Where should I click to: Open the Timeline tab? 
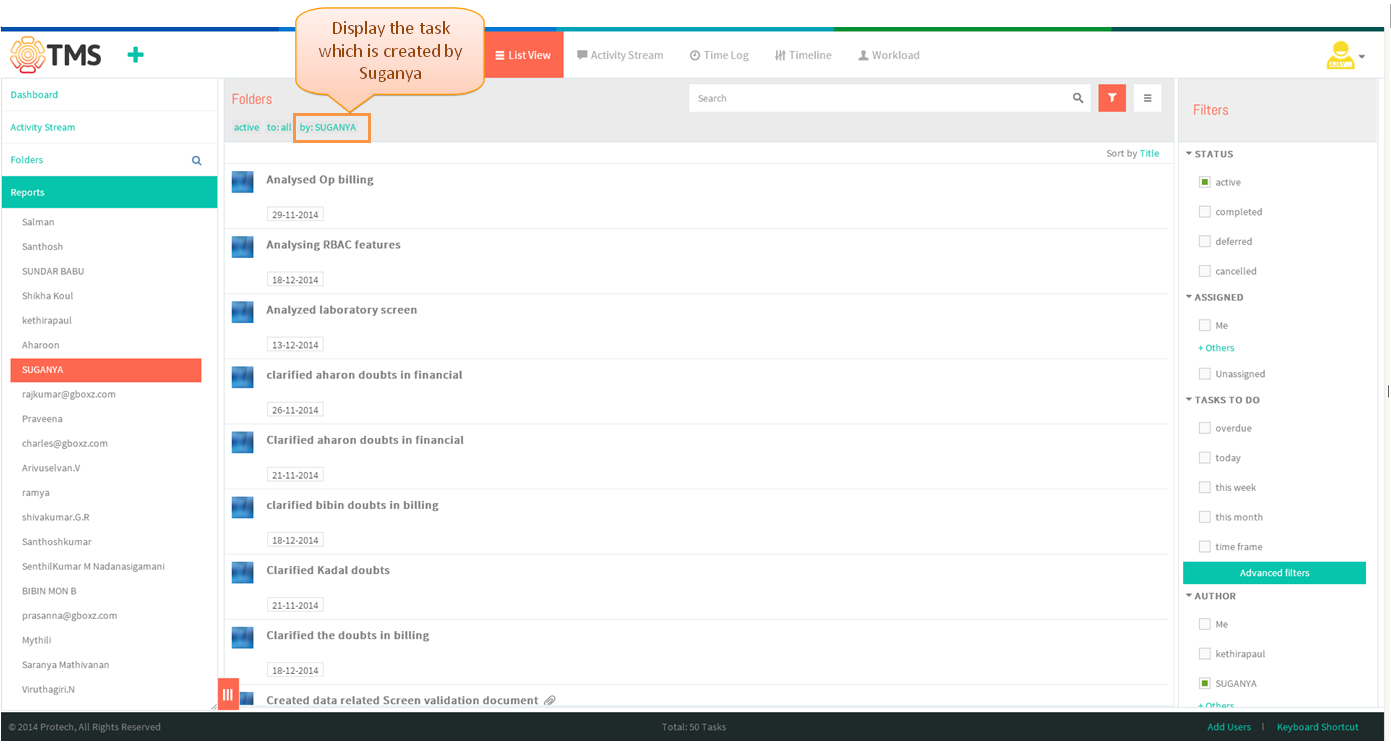(803, 55)
